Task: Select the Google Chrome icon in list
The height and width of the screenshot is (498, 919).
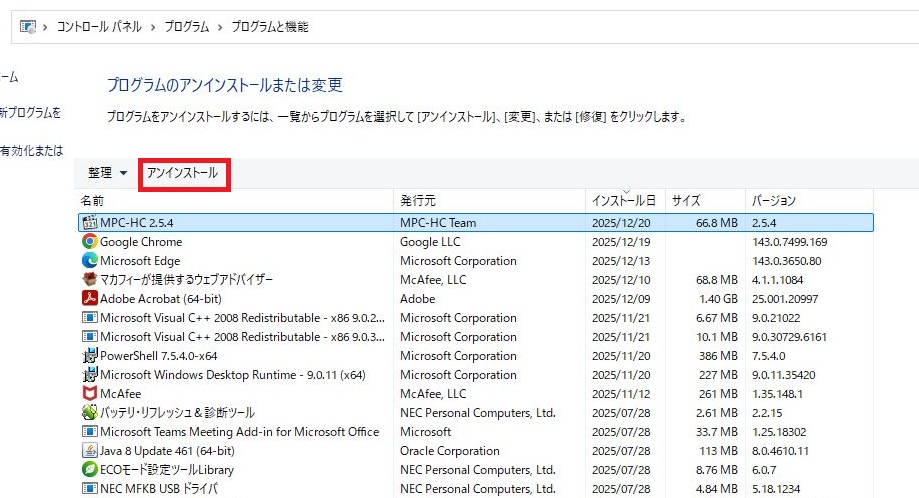Action: coord(89,241)
